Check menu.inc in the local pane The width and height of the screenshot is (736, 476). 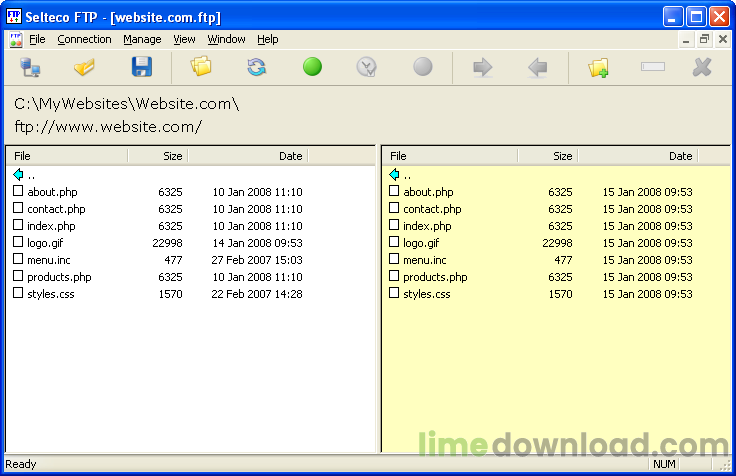tap(18, 259)
